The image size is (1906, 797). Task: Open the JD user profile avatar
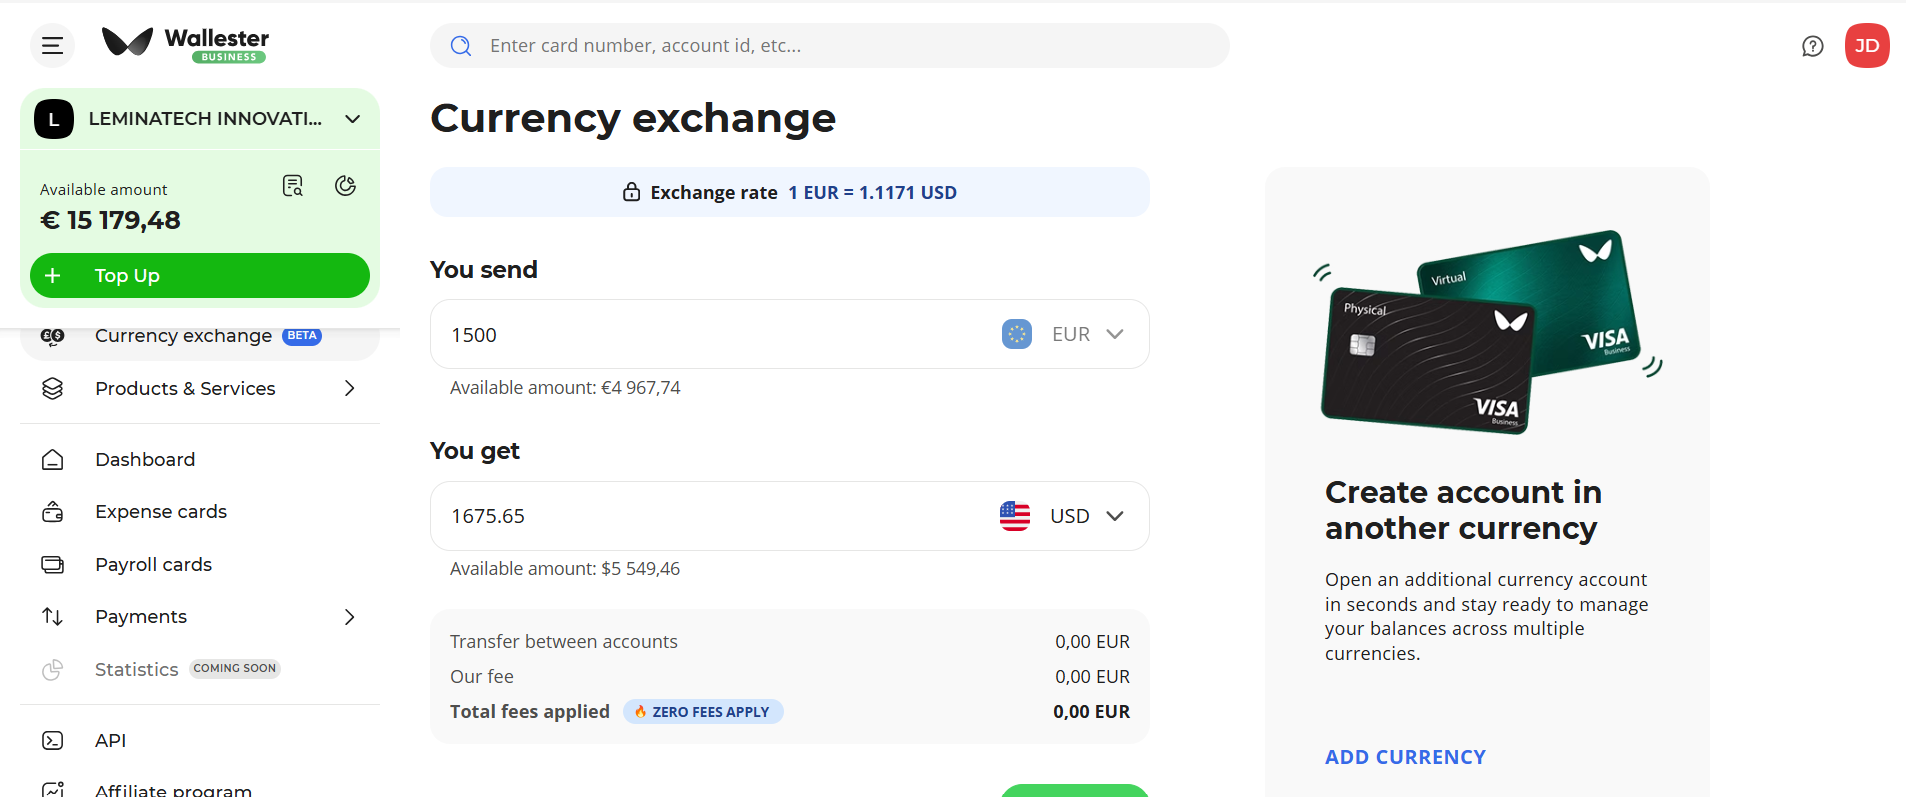[1866, 46]
